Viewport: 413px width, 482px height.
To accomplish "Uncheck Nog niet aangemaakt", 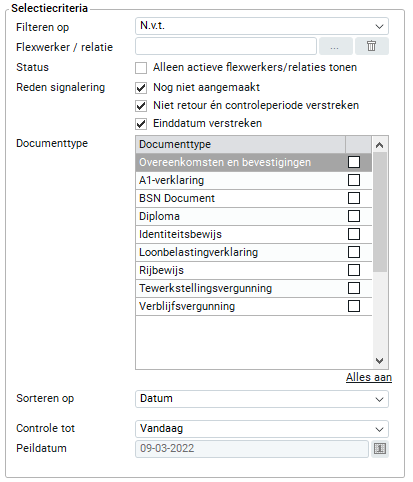I will click(x=141, y=88).
